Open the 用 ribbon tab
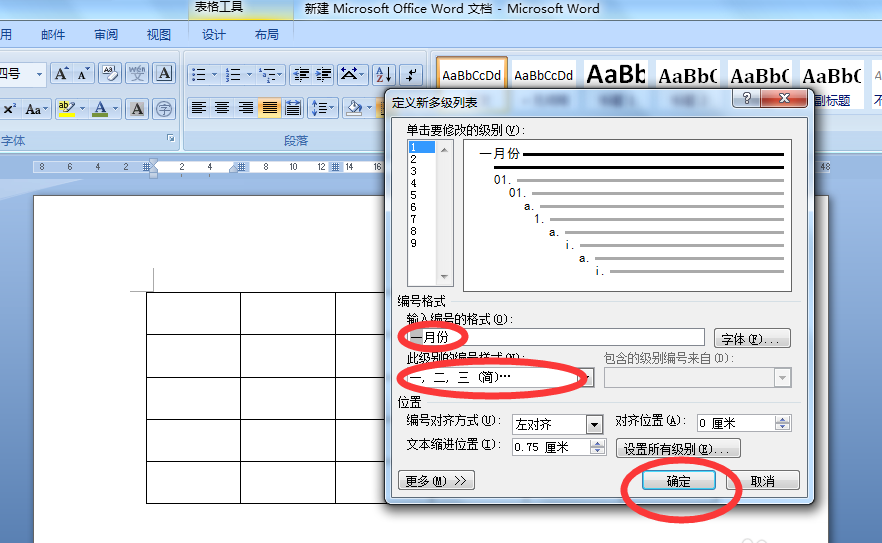Viewport: 882px width, 543px height. tap(6, 35)
